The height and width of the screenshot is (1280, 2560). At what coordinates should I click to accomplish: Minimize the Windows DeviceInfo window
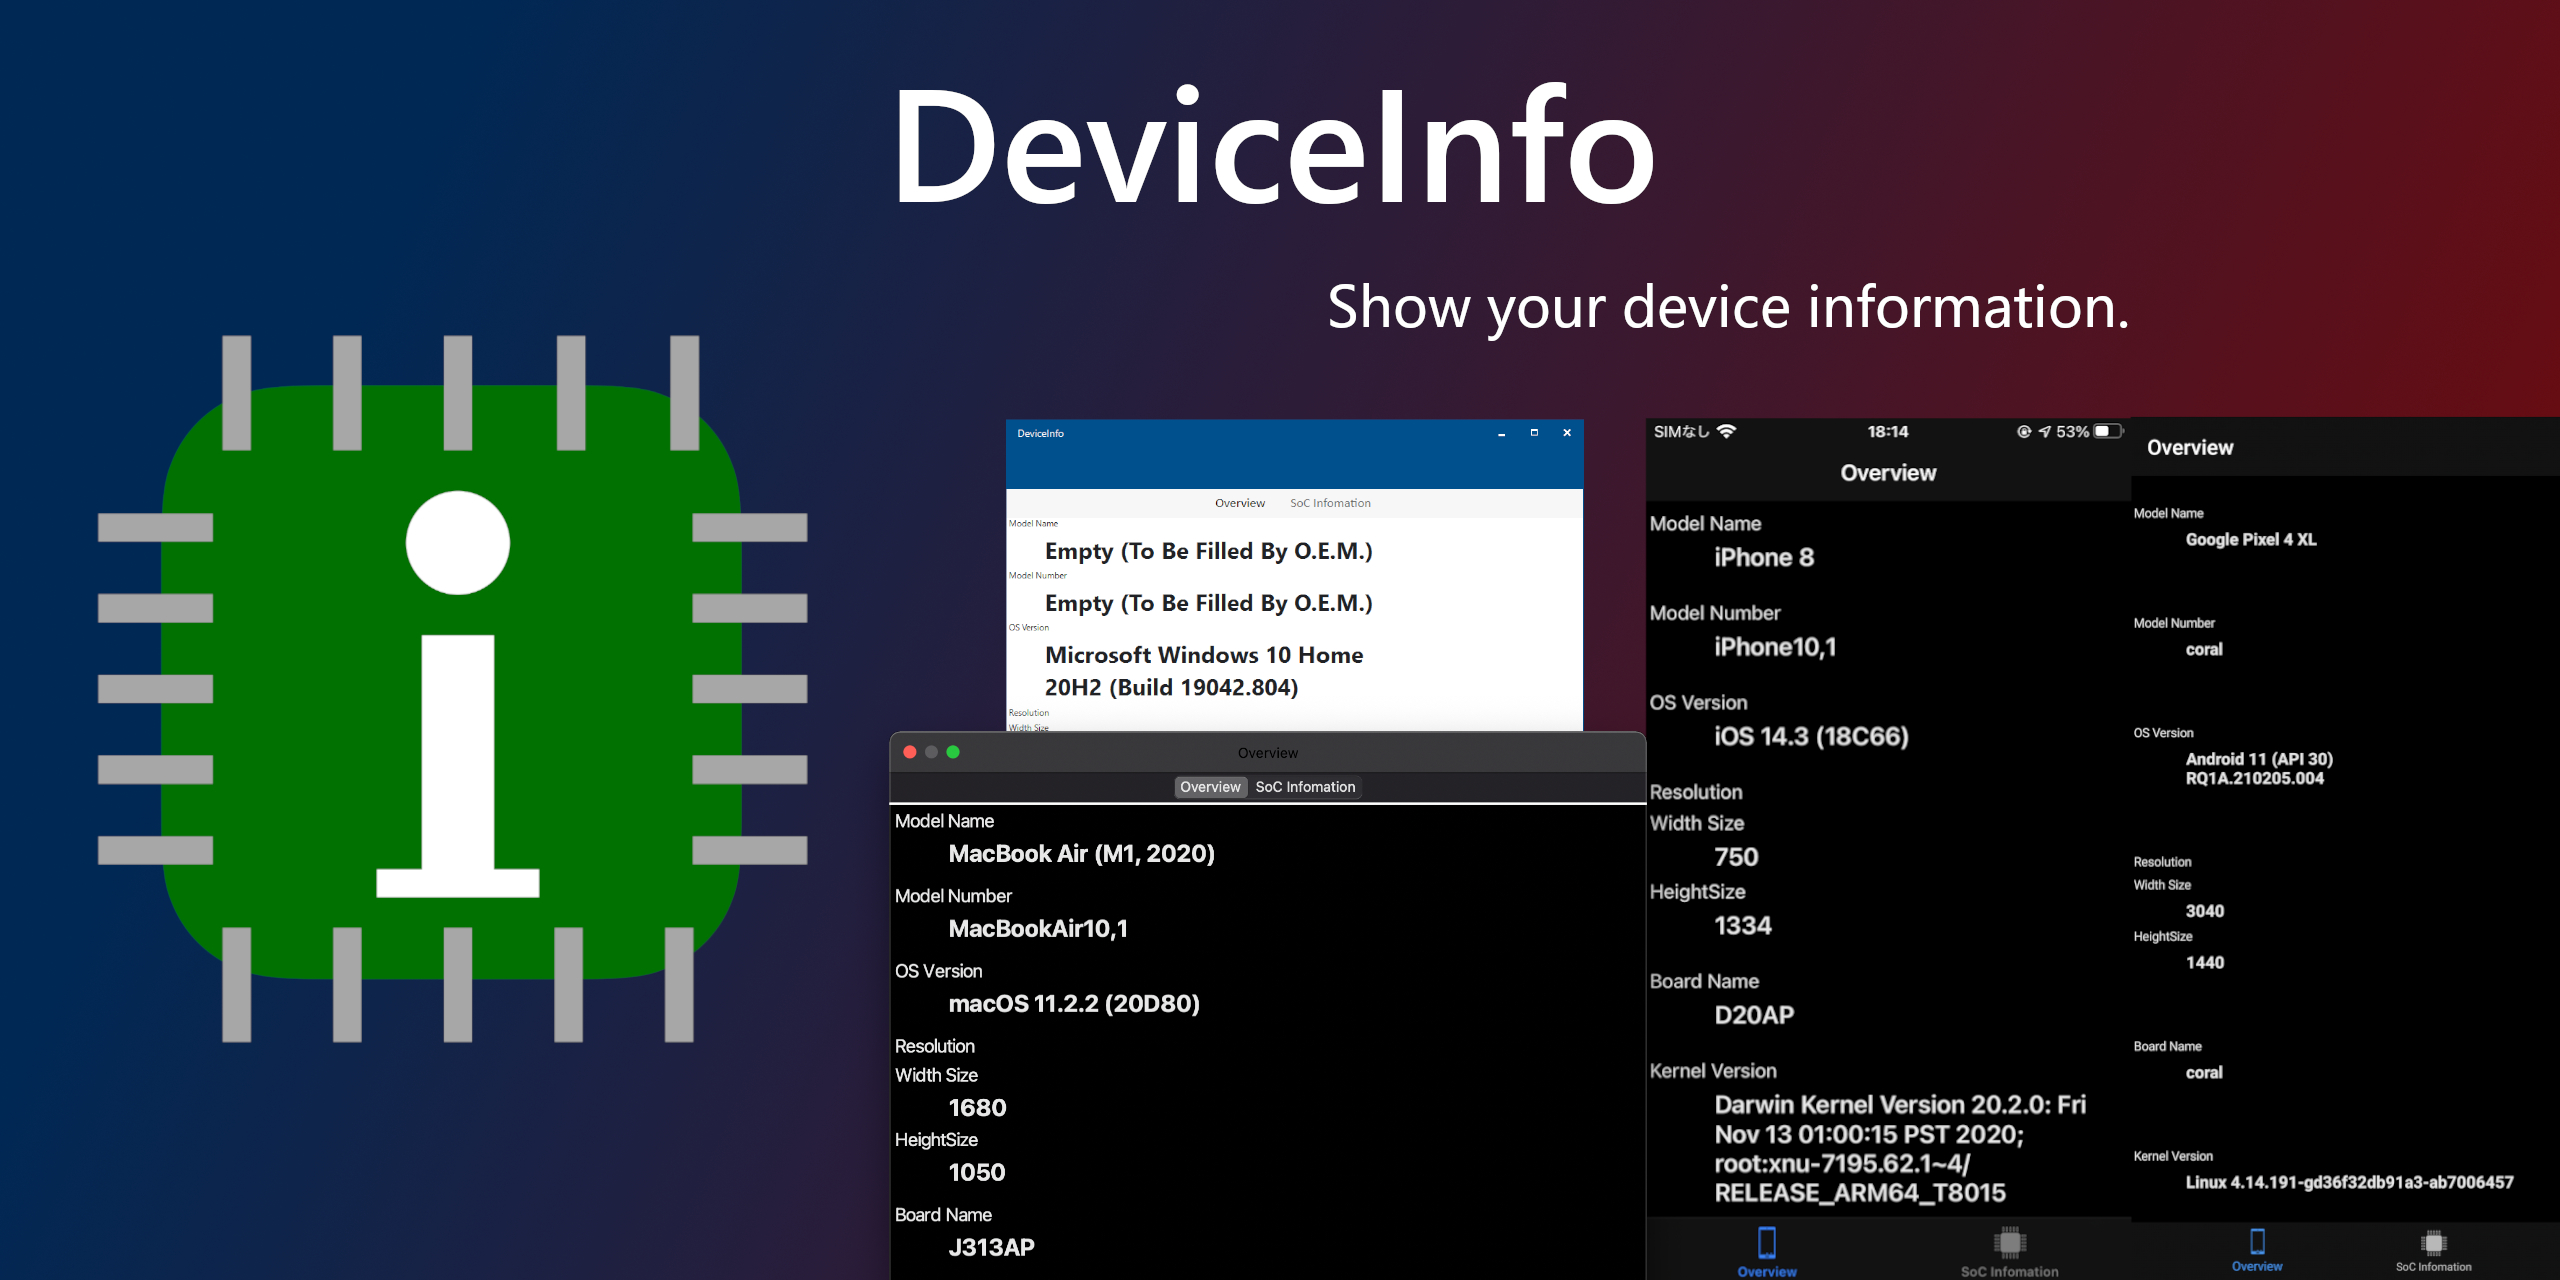(1501, 433)
